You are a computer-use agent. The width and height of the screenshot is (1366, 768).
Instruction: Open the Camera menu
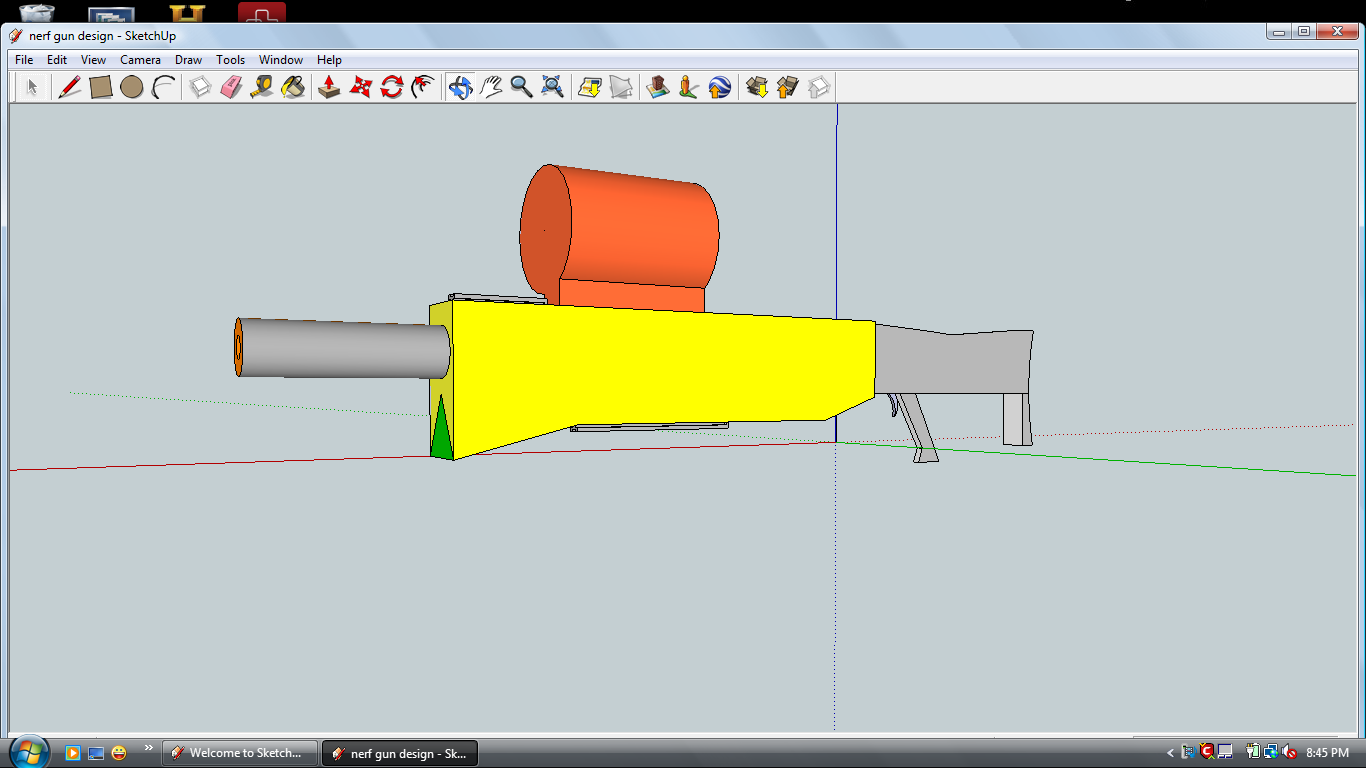[x=140, y=60]
